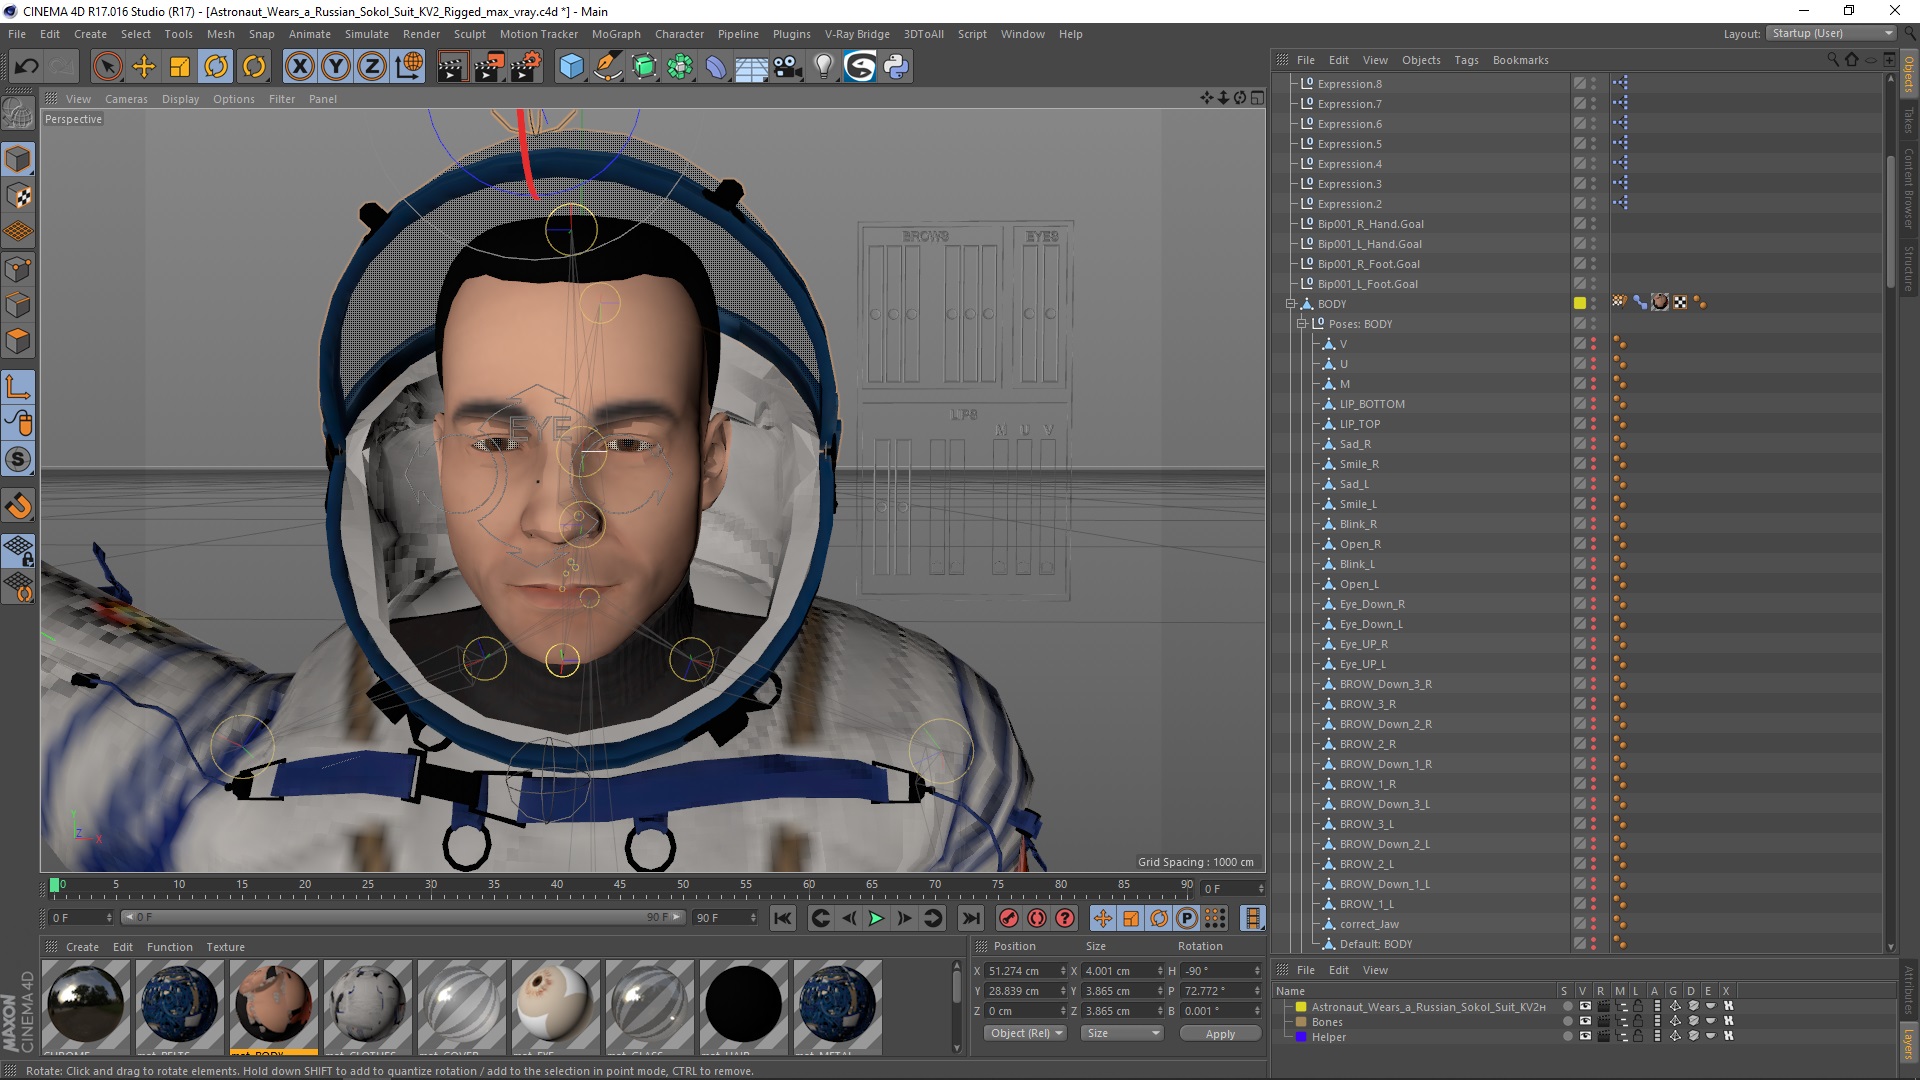Toggle Parameter key recording P icon
Image resolution: width=1920 pixels, height=1080 pixels.
click(x=1187, y=918)
